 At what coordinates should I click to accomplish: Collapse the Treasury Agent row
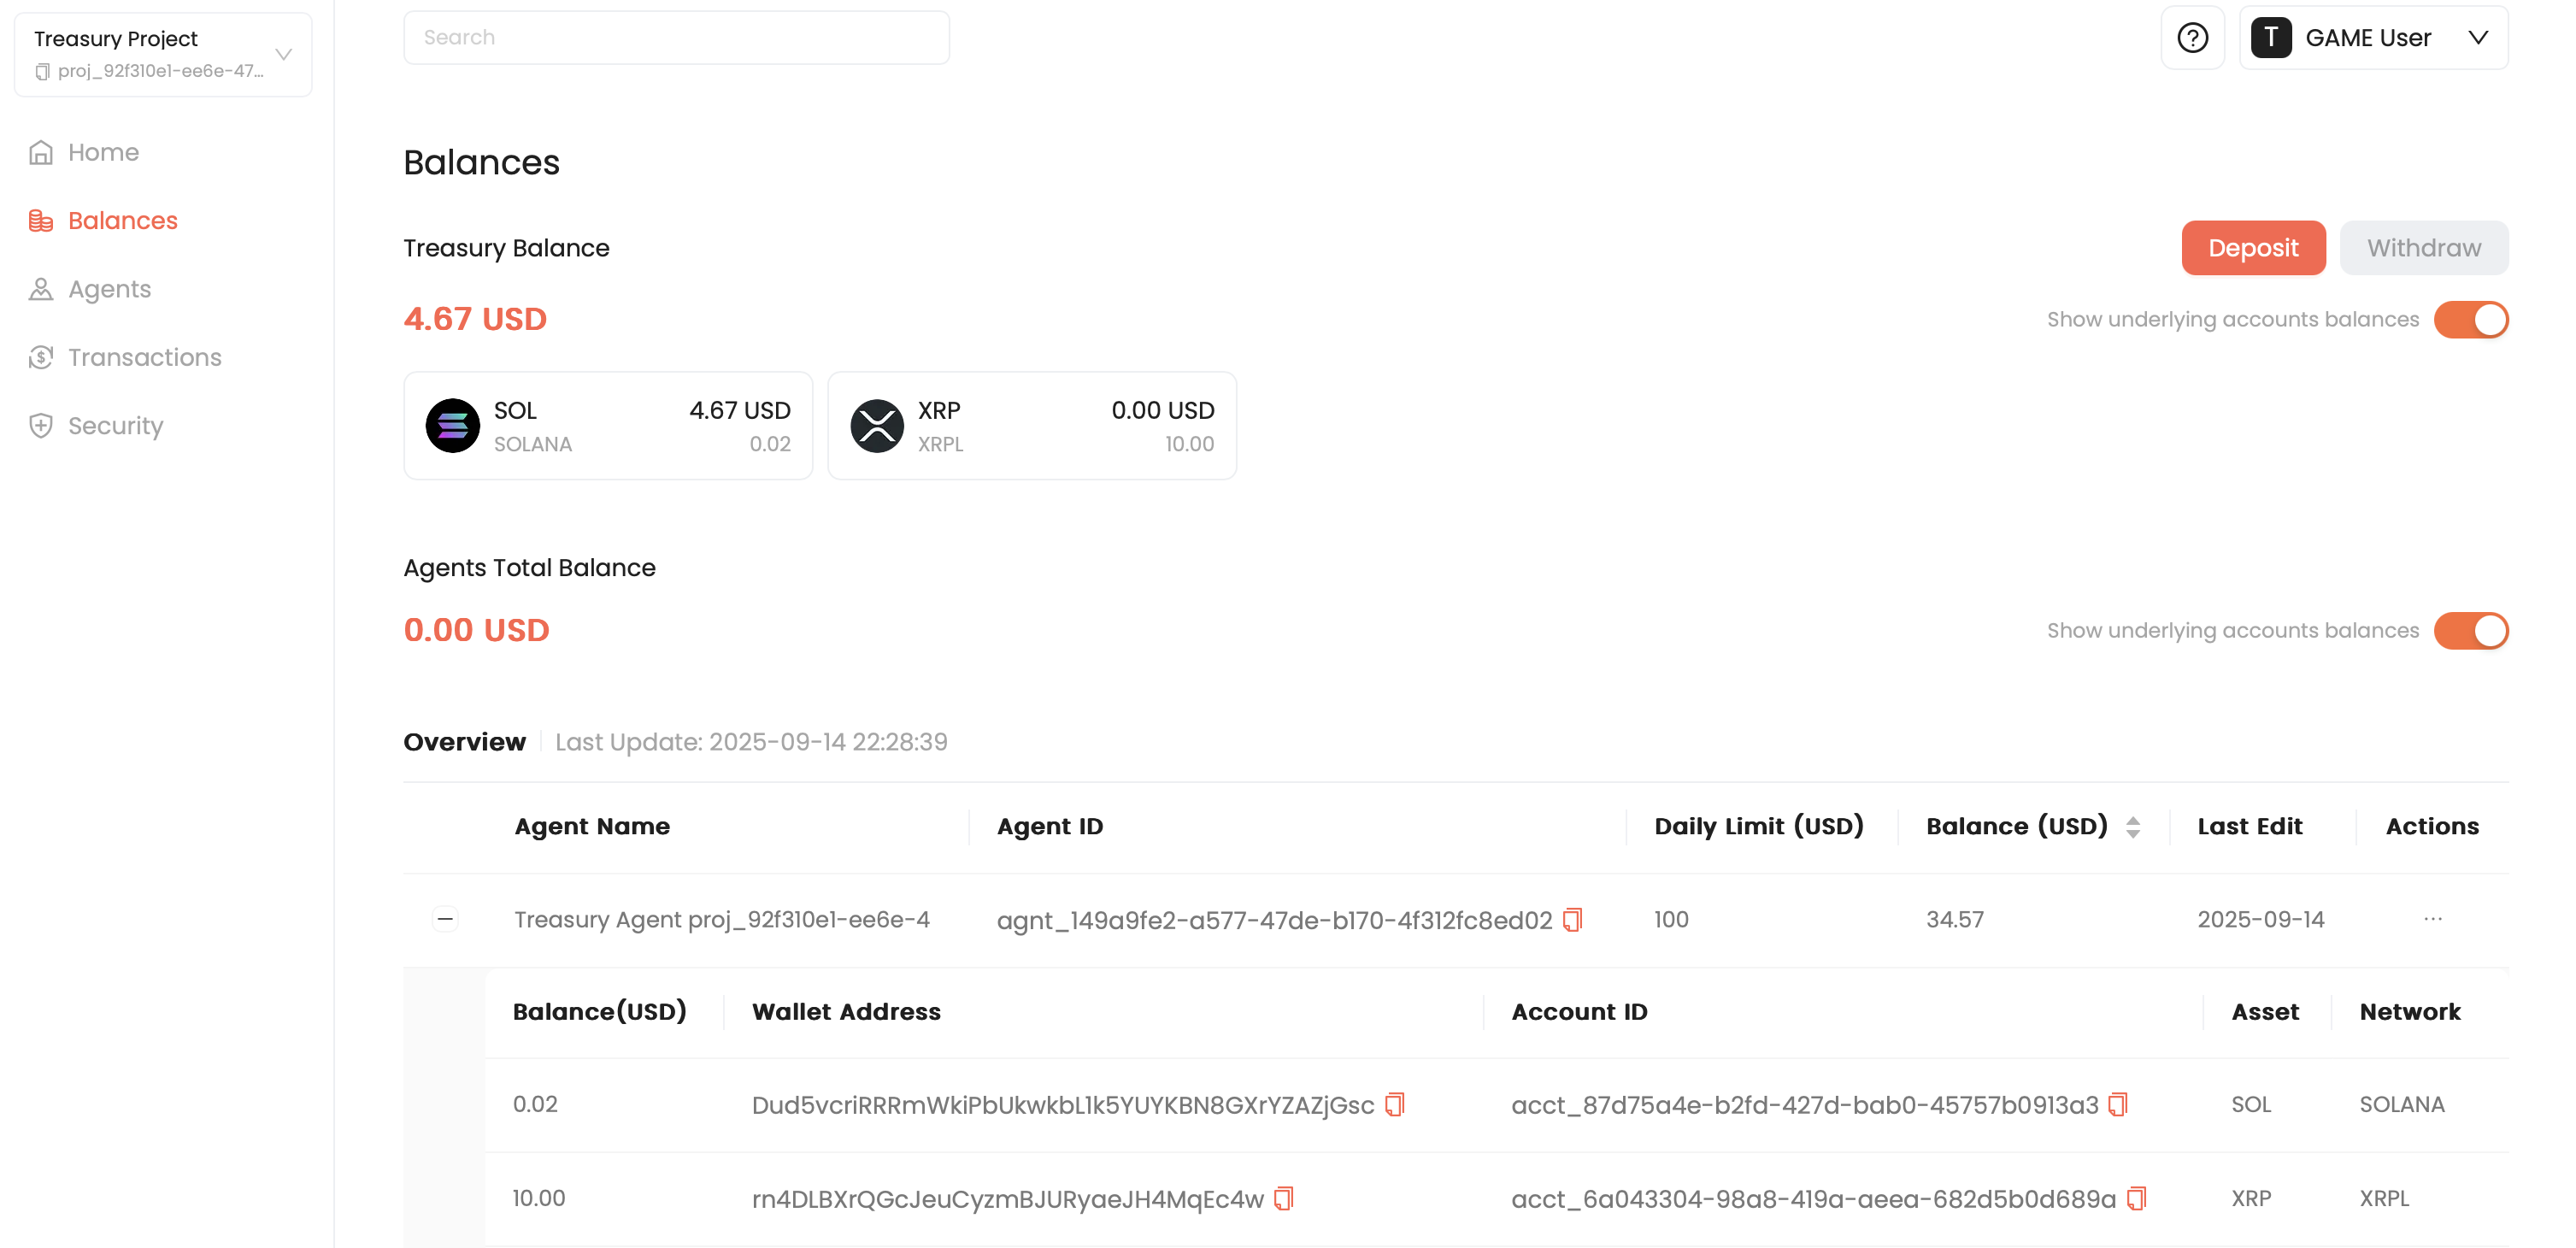[445, 919]
